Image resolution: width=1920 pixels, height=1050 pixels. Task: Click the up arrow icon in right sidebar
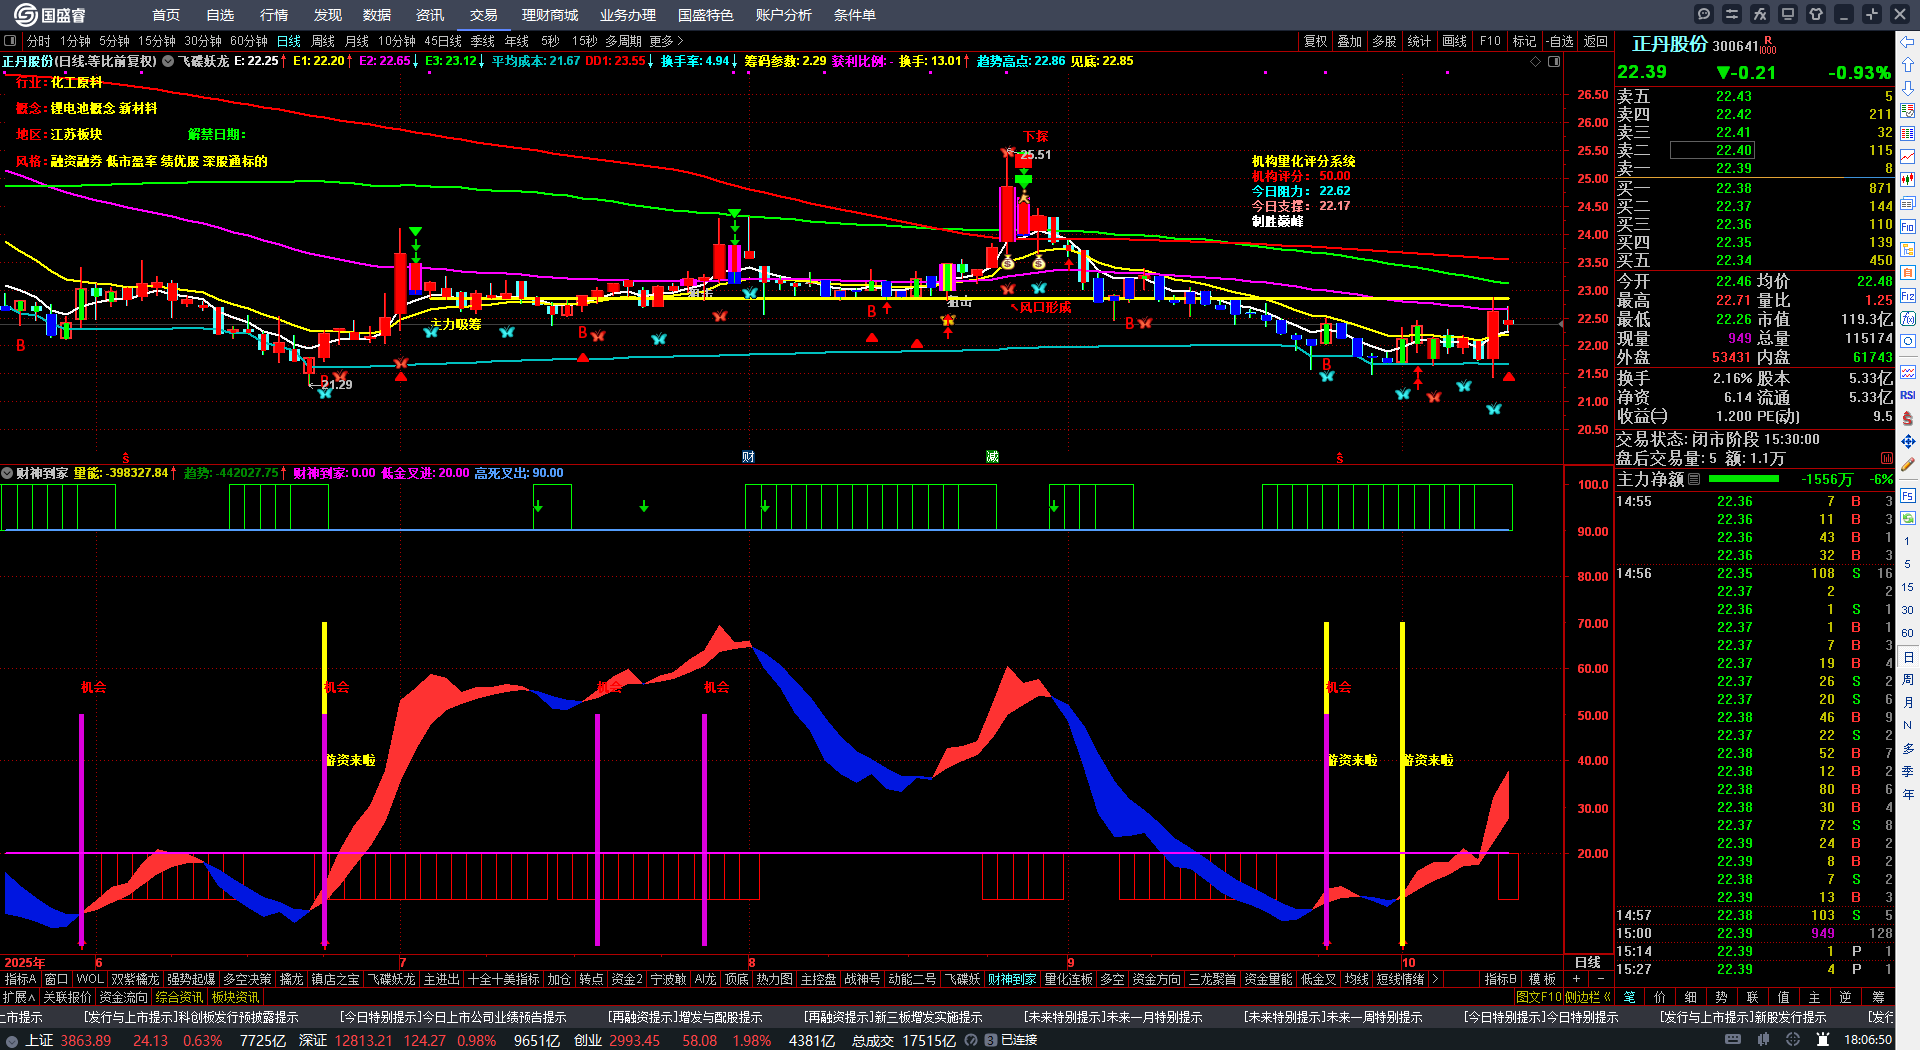click(x=1908, y=65)
